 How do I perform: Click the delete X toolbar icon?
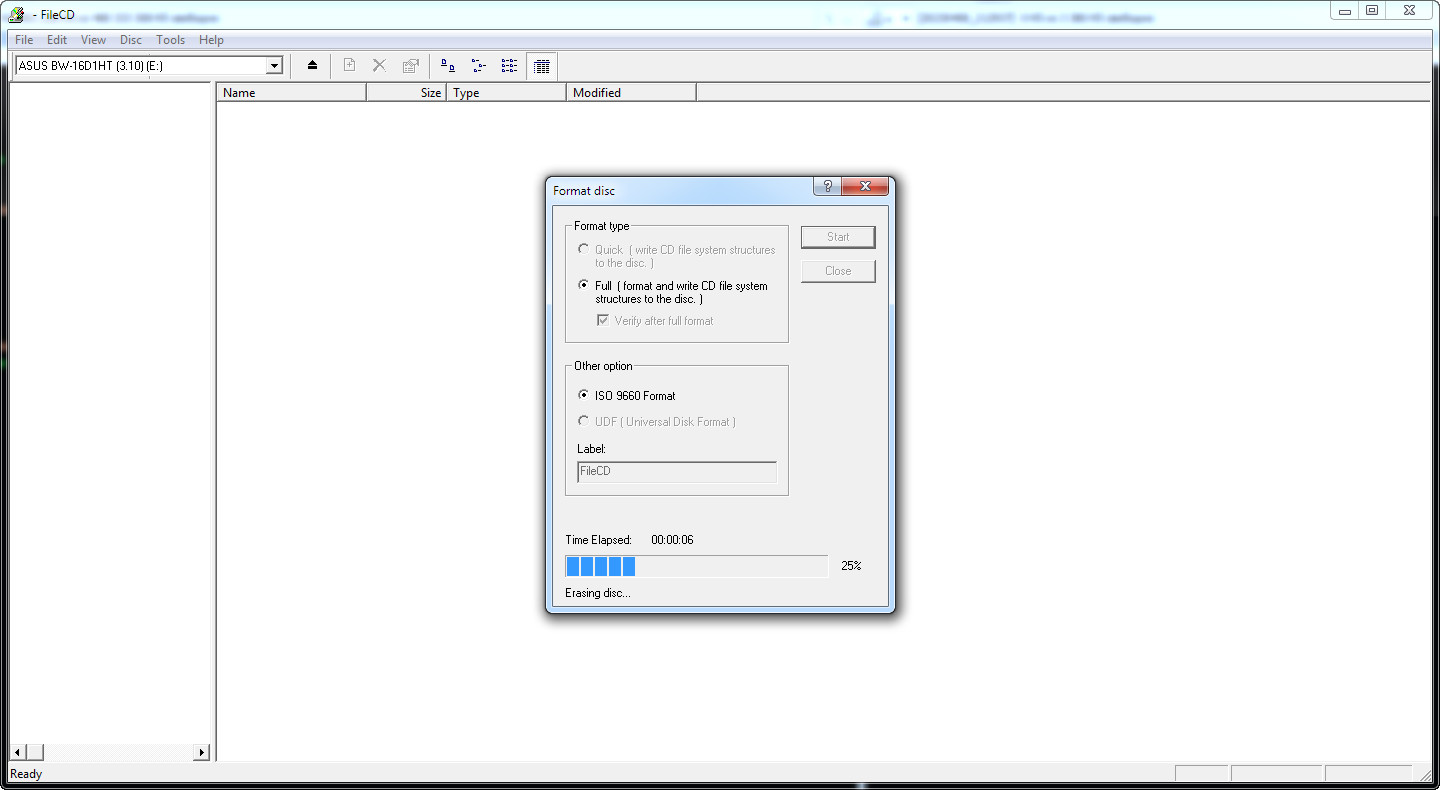379,66
